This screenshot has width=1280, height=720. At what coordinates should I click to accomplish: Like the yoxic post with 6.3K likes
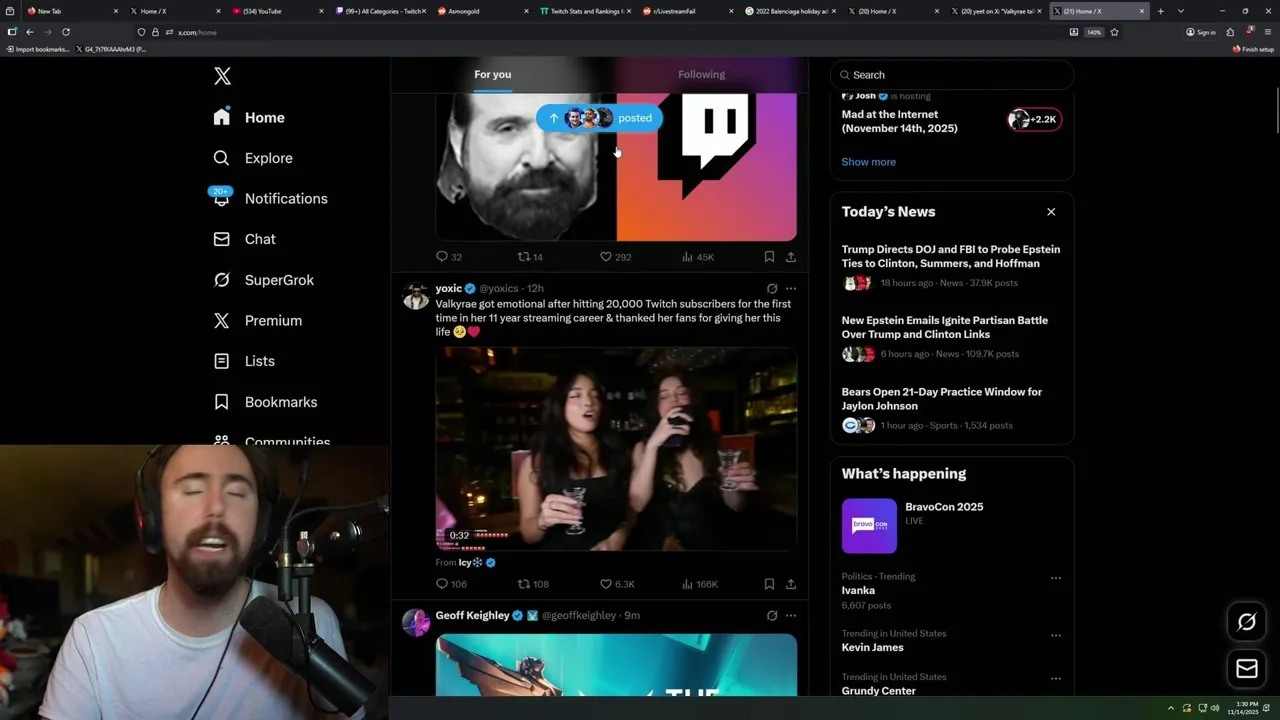(616, 584)
